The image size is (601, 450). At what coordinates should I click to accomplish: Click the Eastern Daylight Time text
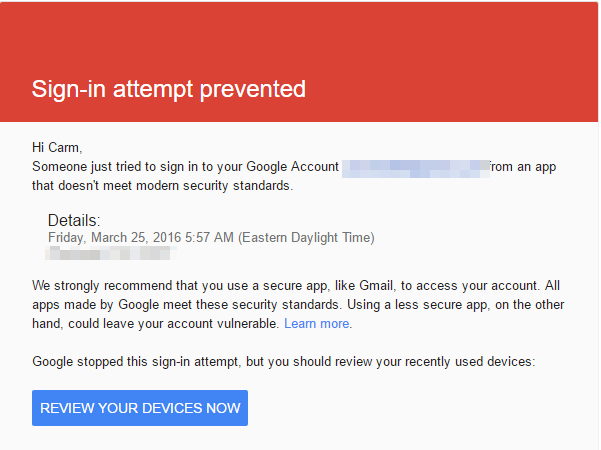(306, 238)
